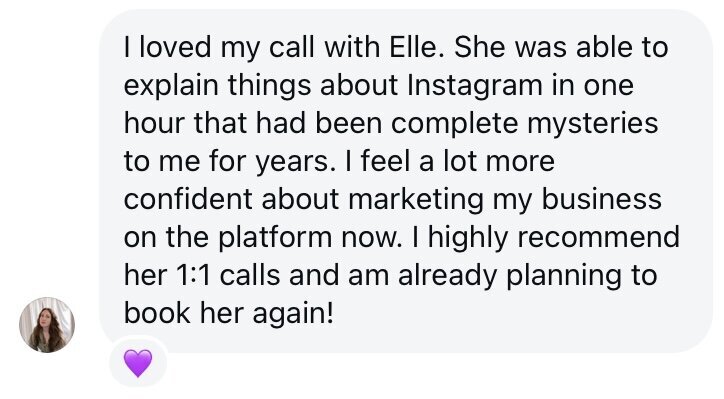Click the word "marketing" in the text

pos(416,200)
